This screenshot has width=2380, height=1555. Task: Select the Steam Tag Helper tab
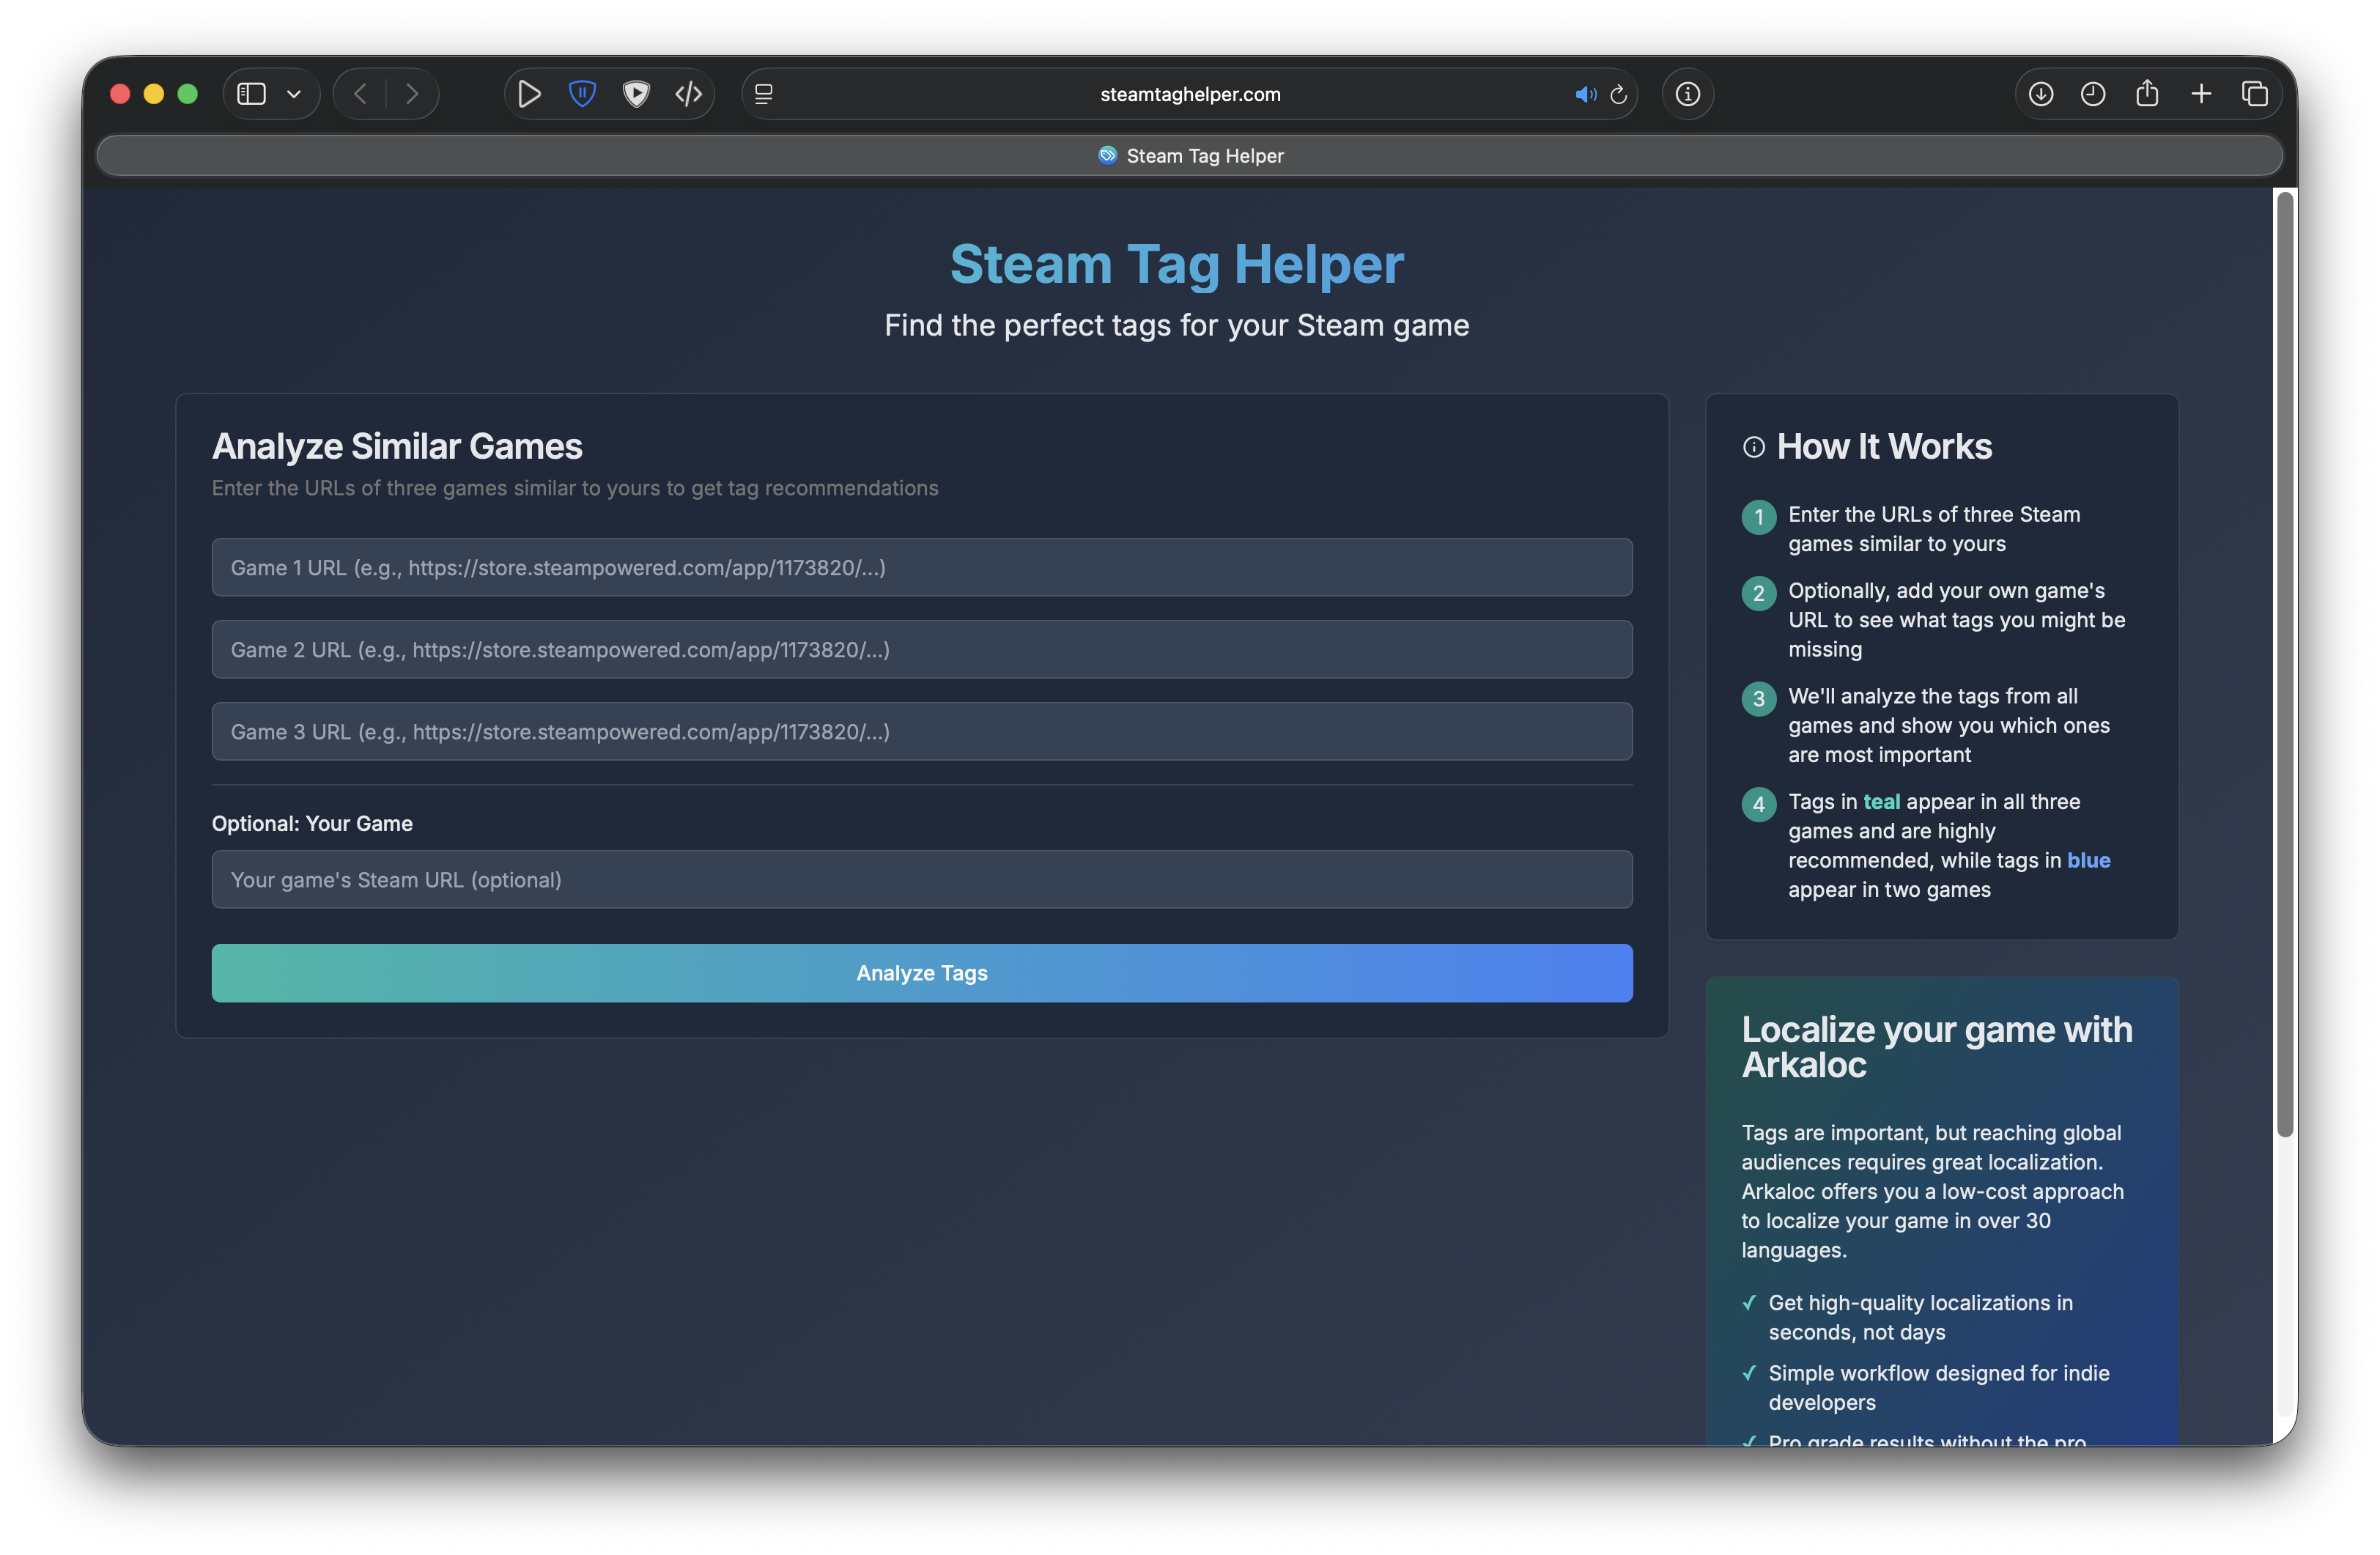click(1190, 156)
